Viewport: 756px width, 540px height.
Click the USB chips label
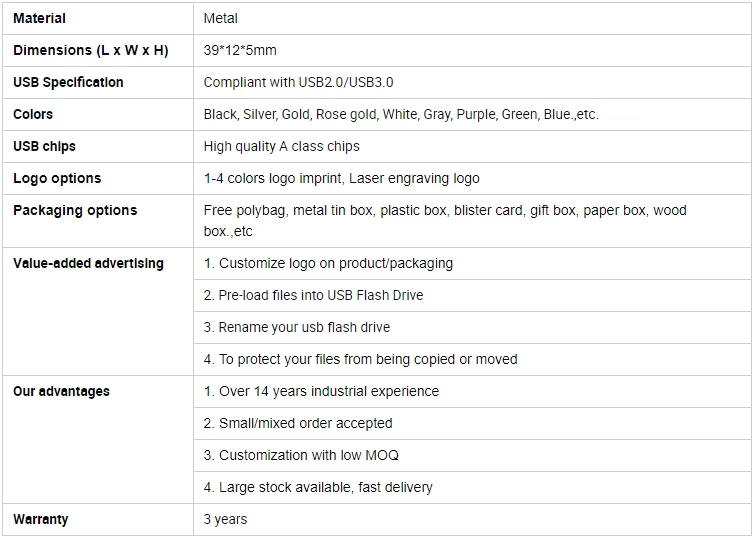click(x=44, y=146)
